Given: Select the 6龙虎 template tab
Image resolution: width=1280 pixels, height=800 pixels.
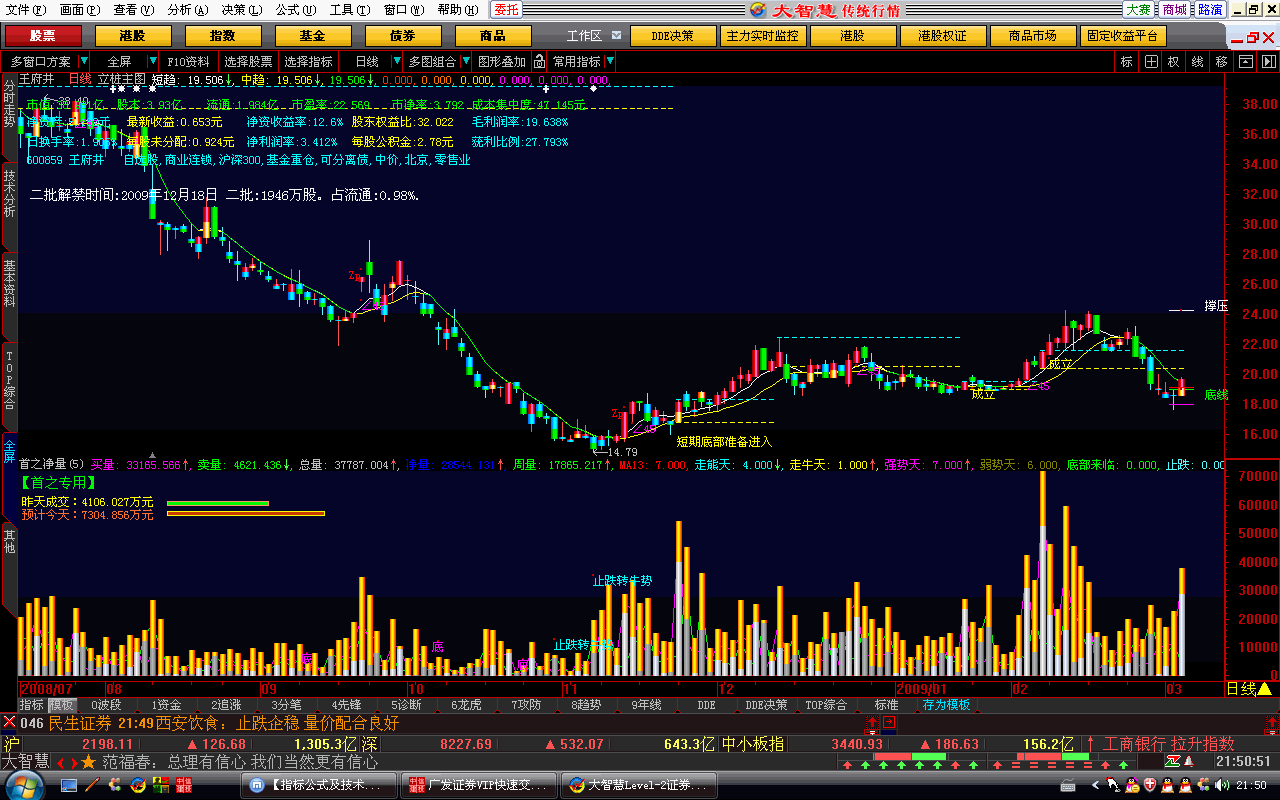Looking at the screenshot, I should coord(466,705).
